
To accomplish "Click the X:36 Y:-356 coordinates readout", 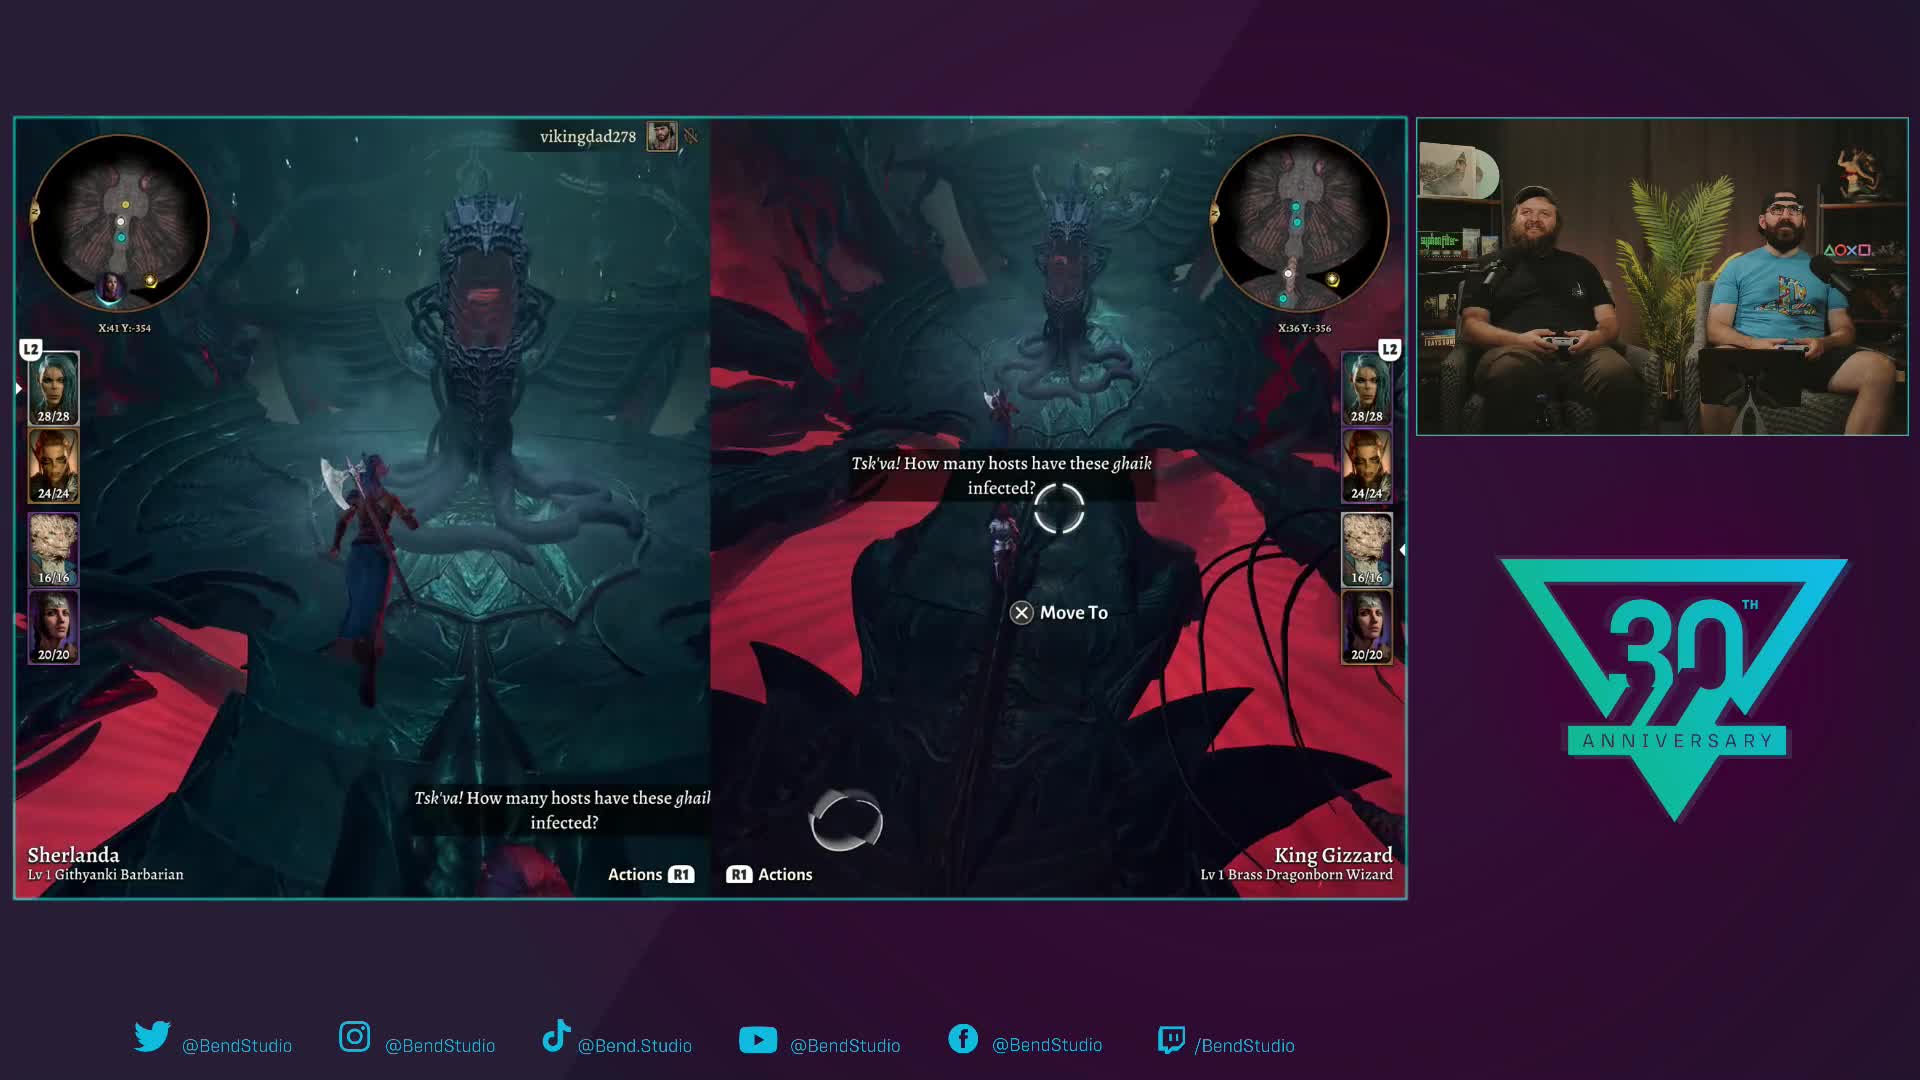I will pyautogui.click(x=1304, y=328).
